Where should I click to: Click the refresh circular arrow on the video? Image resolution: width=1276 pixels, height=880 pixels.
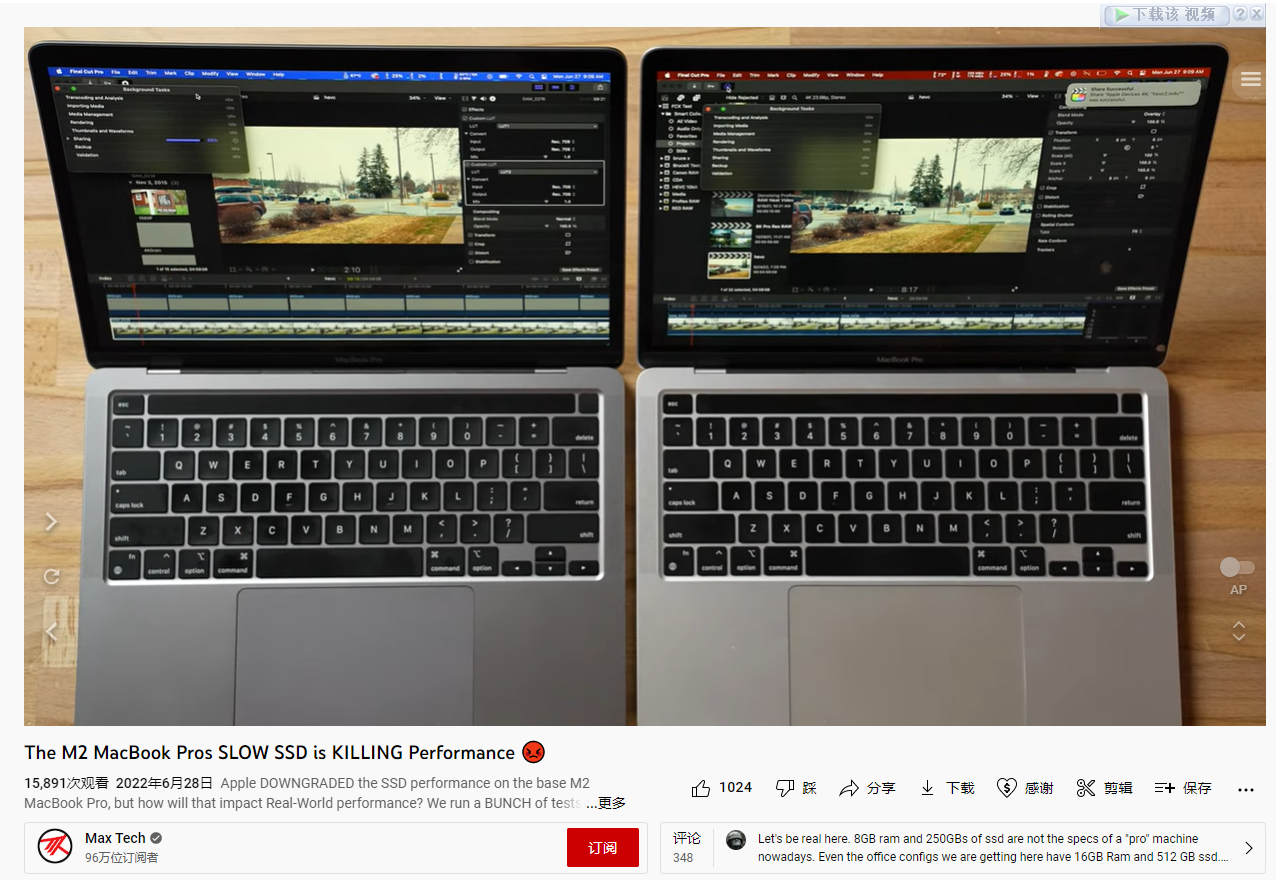(52, 577)
